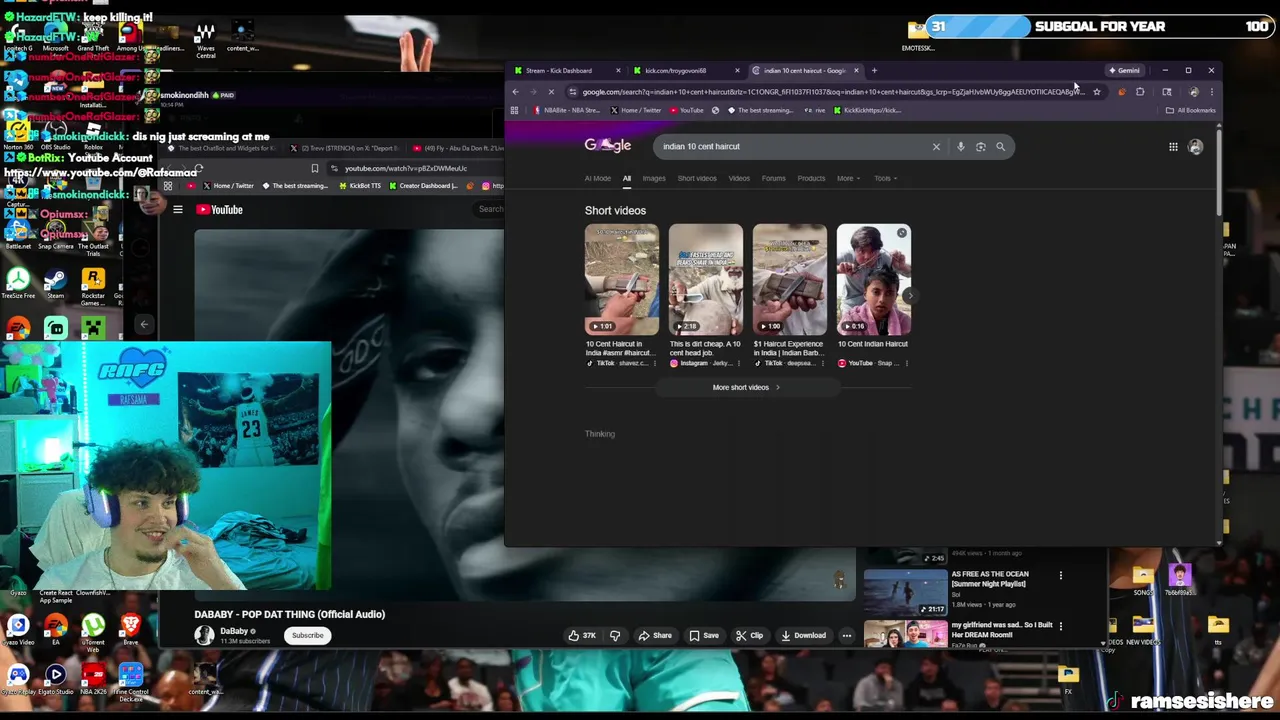Open more actions menu under the video
Viewport: 1280px width, 720px height.
846,635
